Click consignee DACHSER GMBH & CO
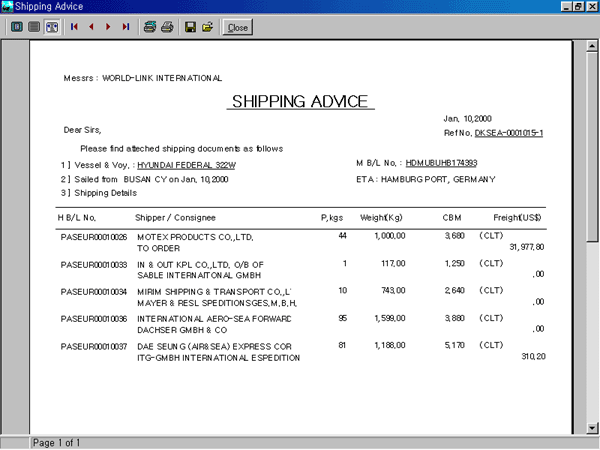 [182, 330]
